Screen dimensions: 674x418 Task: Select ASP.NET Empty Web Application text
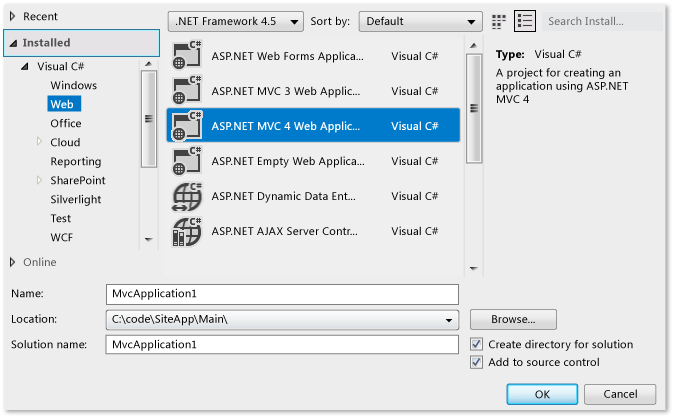[x=288, y=161]
